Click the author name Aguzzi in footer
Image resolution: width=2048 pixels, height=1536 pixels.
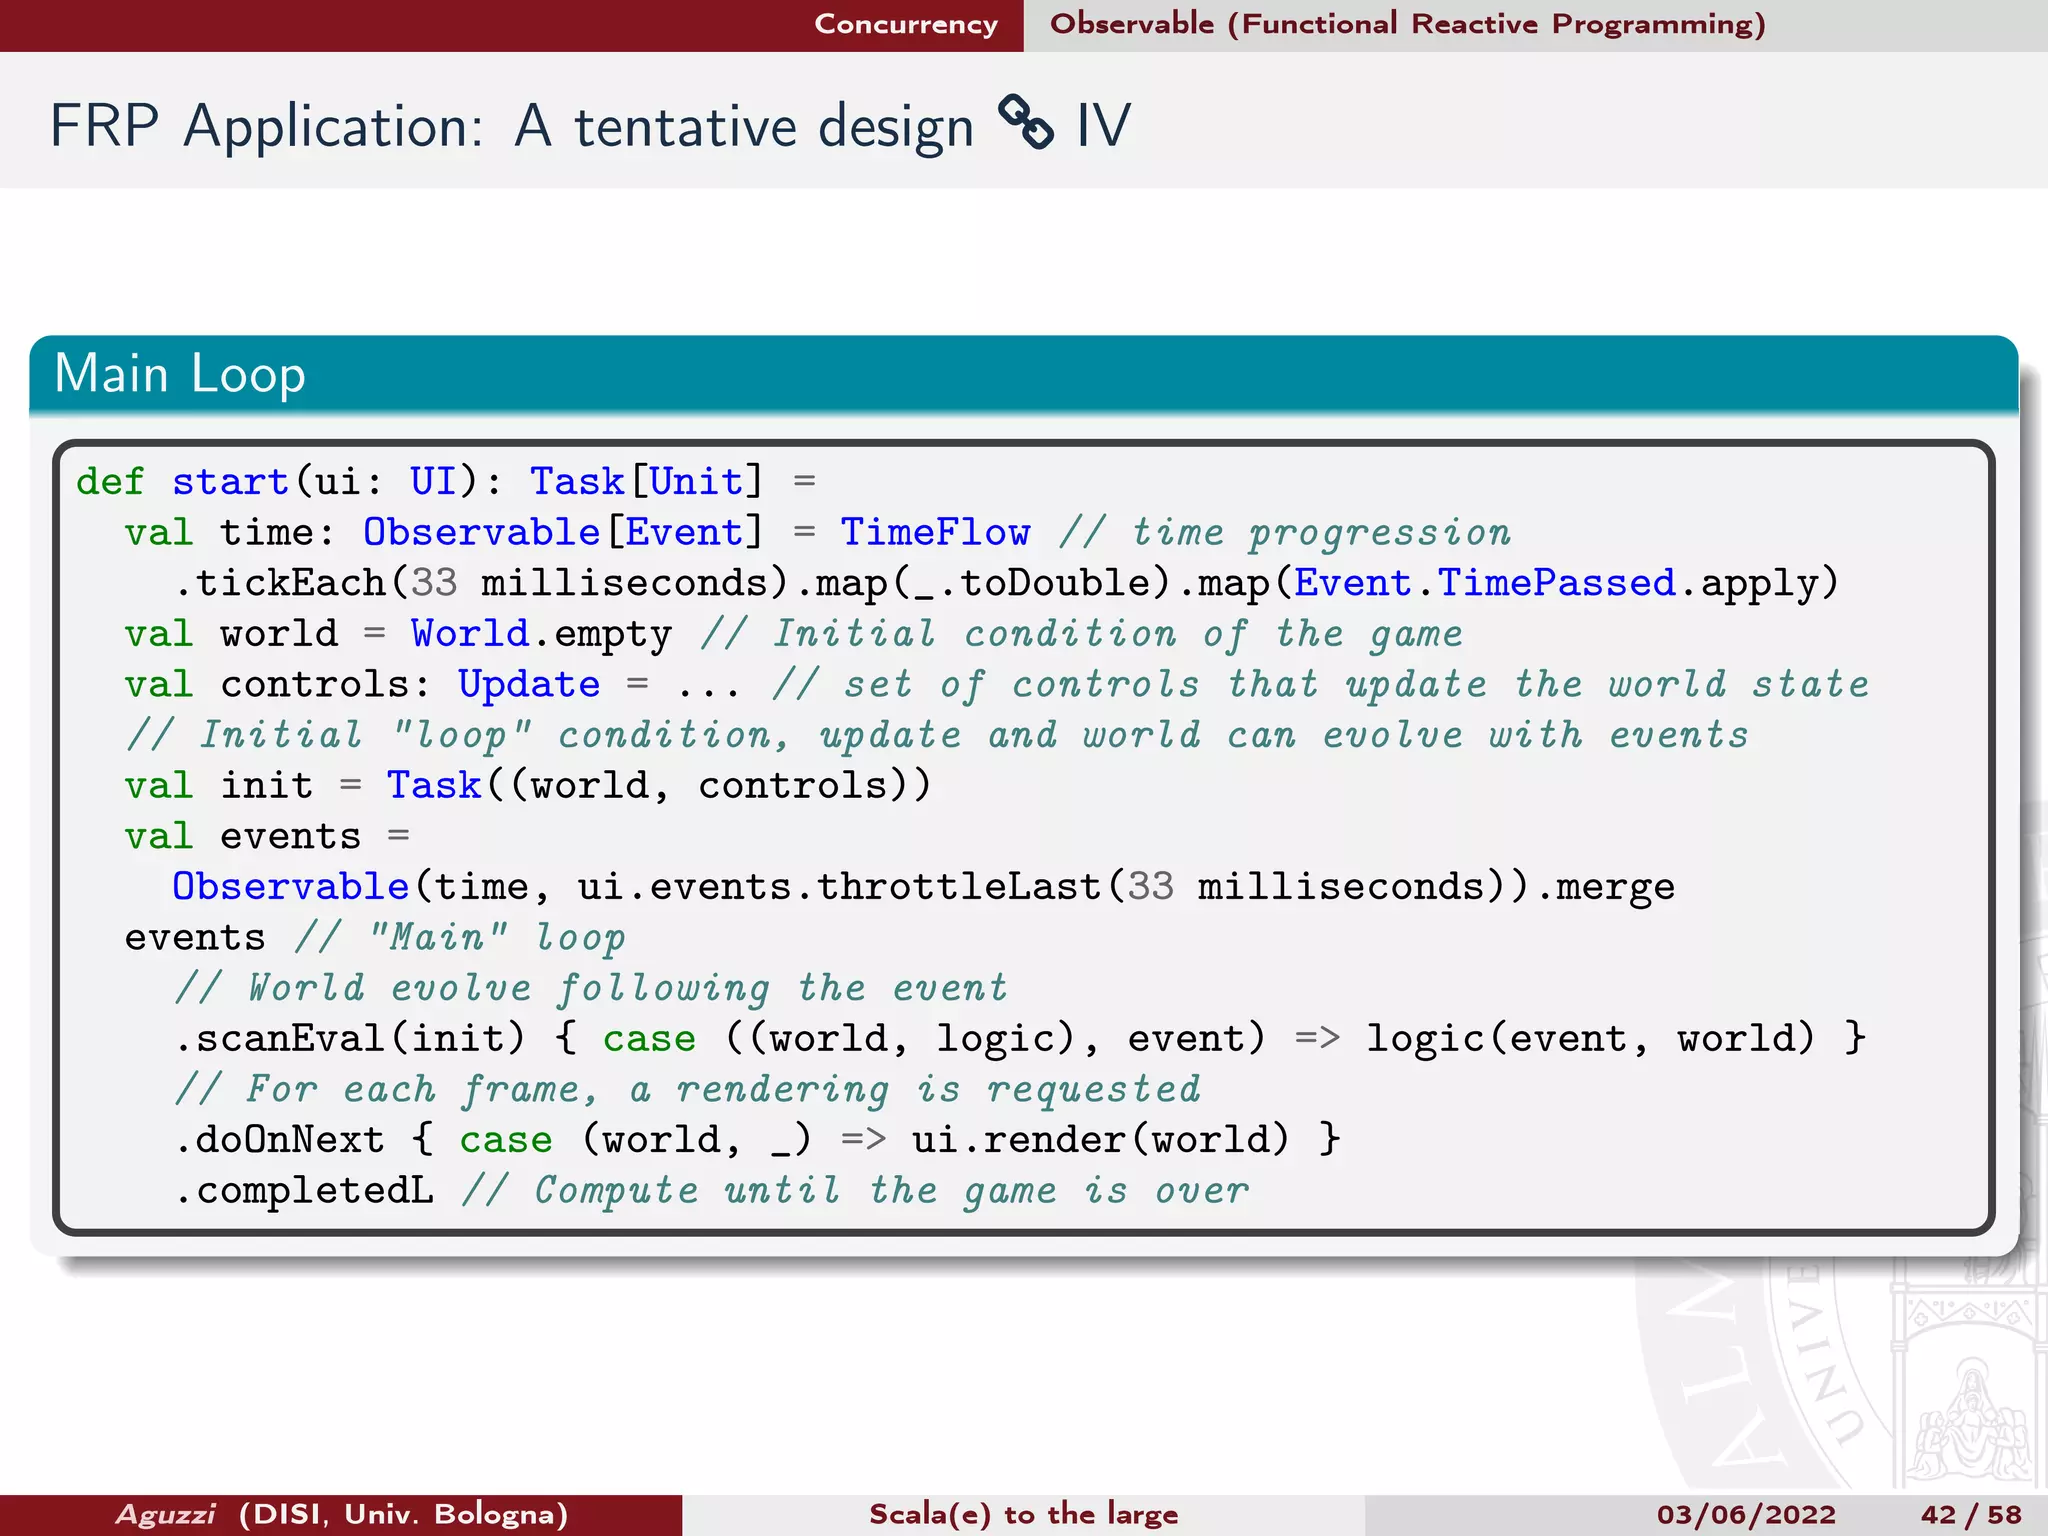tap(166, 1514)
